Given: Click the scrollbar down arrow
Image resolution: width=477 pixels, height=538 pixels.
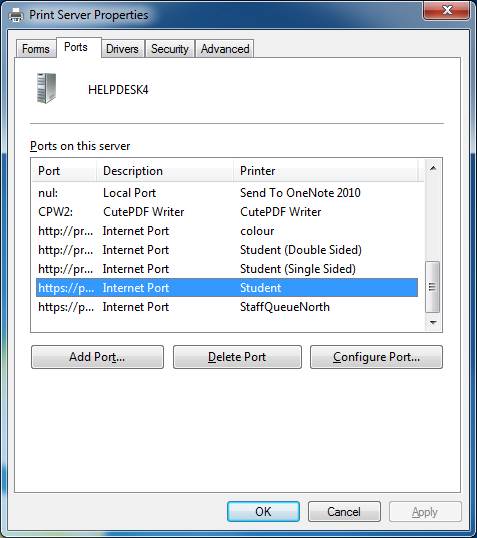Looking at the screenshot, I should point(433,323).
